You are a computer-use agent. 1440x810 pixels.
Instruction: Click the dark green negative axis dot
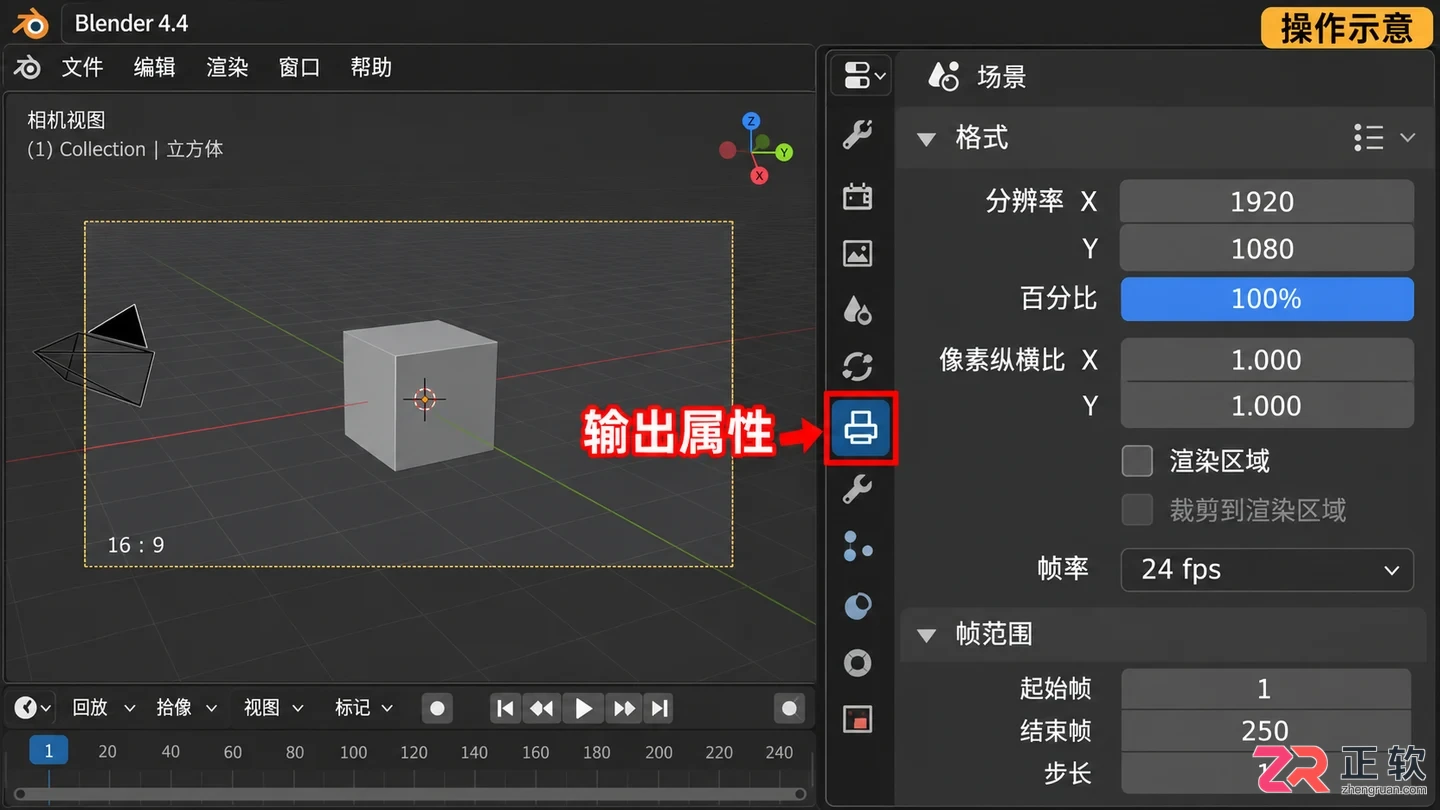pyautogui.click(x=763, y=141)
